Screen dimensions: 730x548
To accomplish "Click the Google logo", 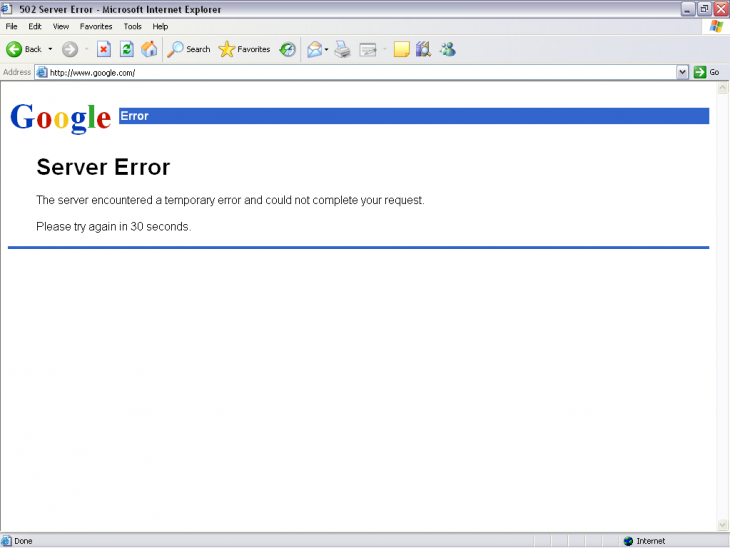I will tap(61, 117).
